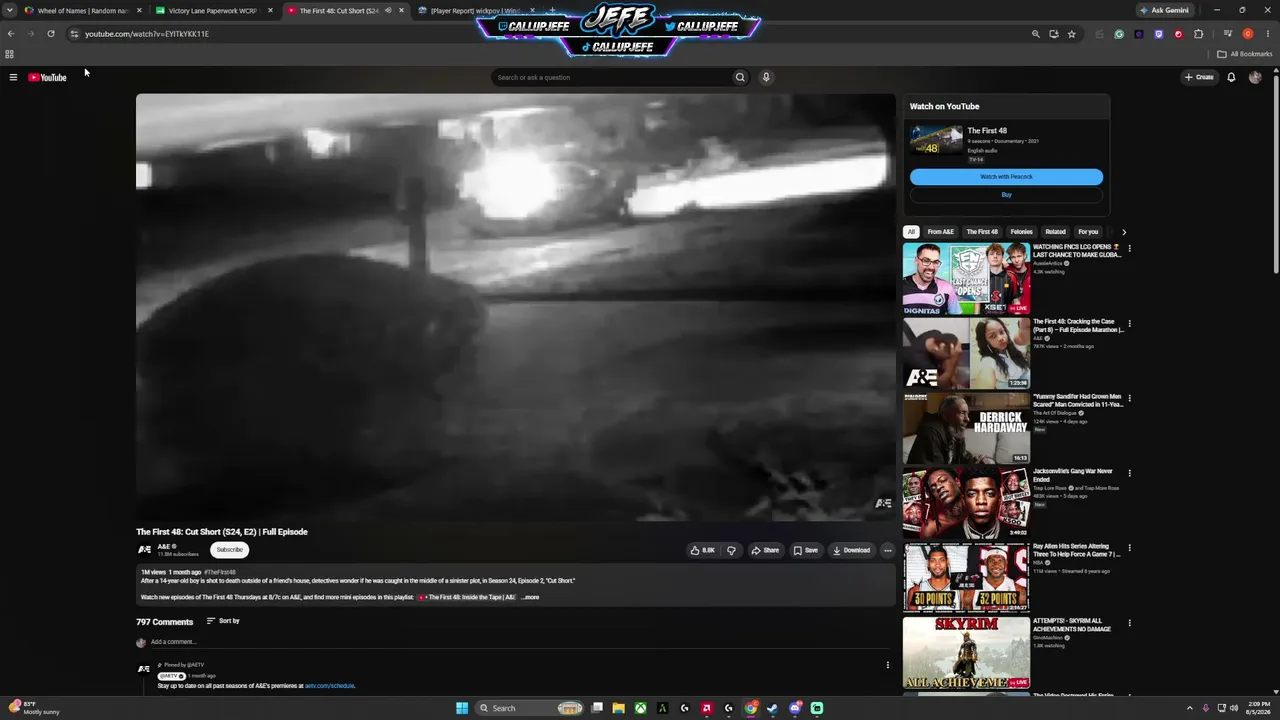Bookmark this page with the star icon
This screenshot has width=1280, height=720.
1072,34
